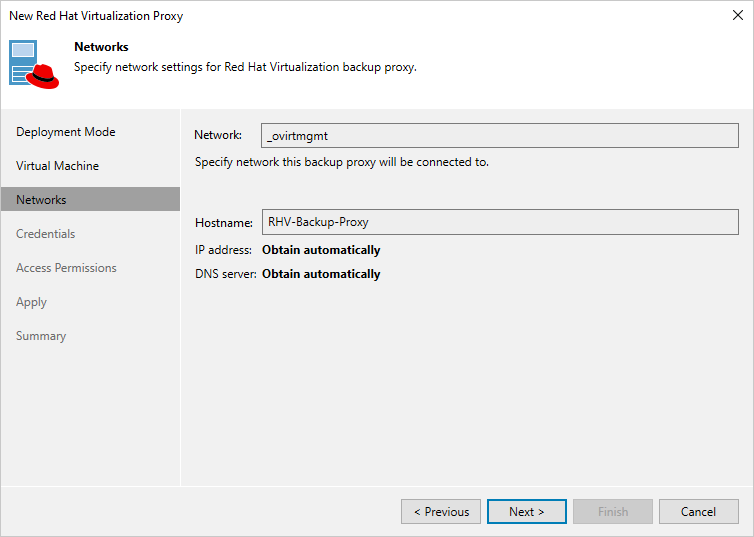The height and width of the screenshot is (537, 754).
Task: Cancel the proxy wizard
Action: 698,512
